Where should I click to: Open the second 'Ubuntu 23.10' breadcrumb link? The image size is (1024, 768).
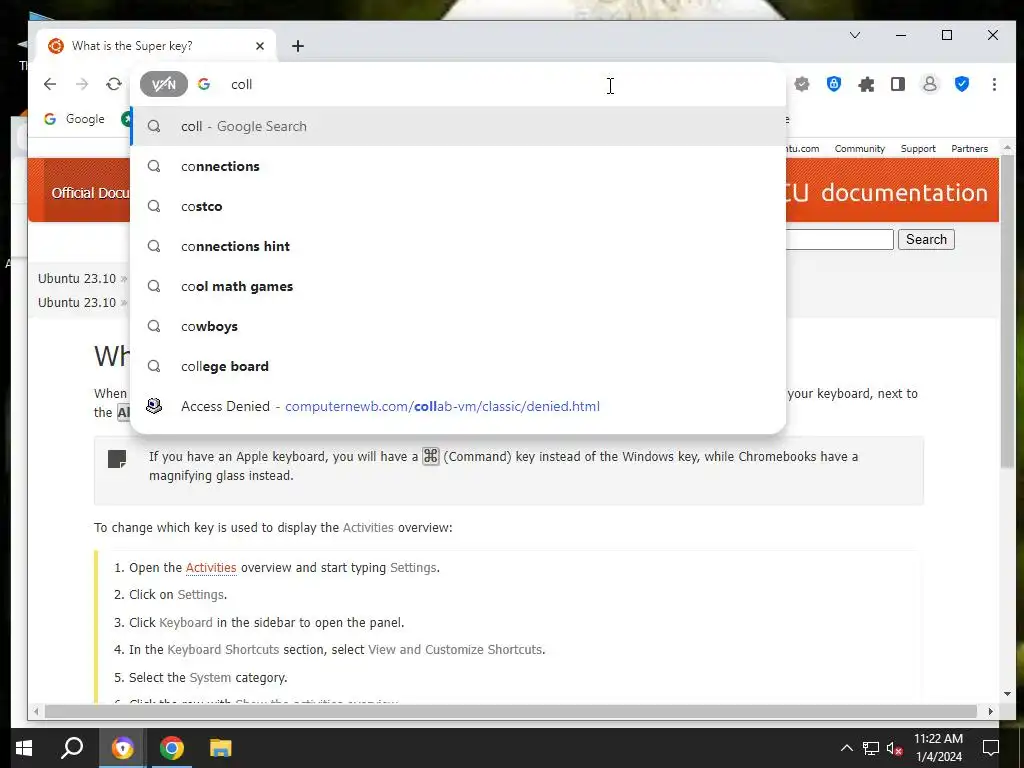pyautogui.click(x=76, y=302)
